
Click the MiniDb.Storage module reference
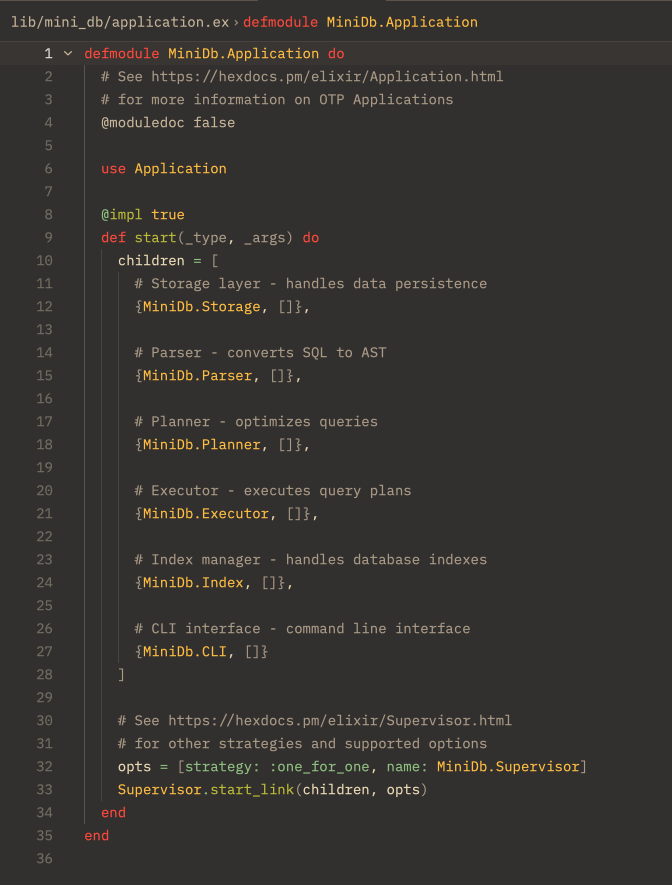pos(201,306)
